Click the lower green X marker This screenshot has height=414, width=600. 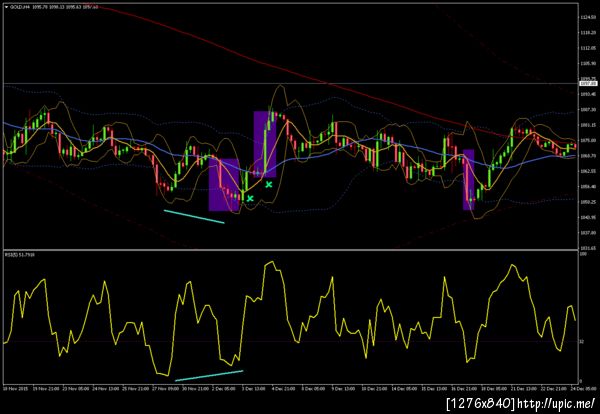[x=250, y=198]
